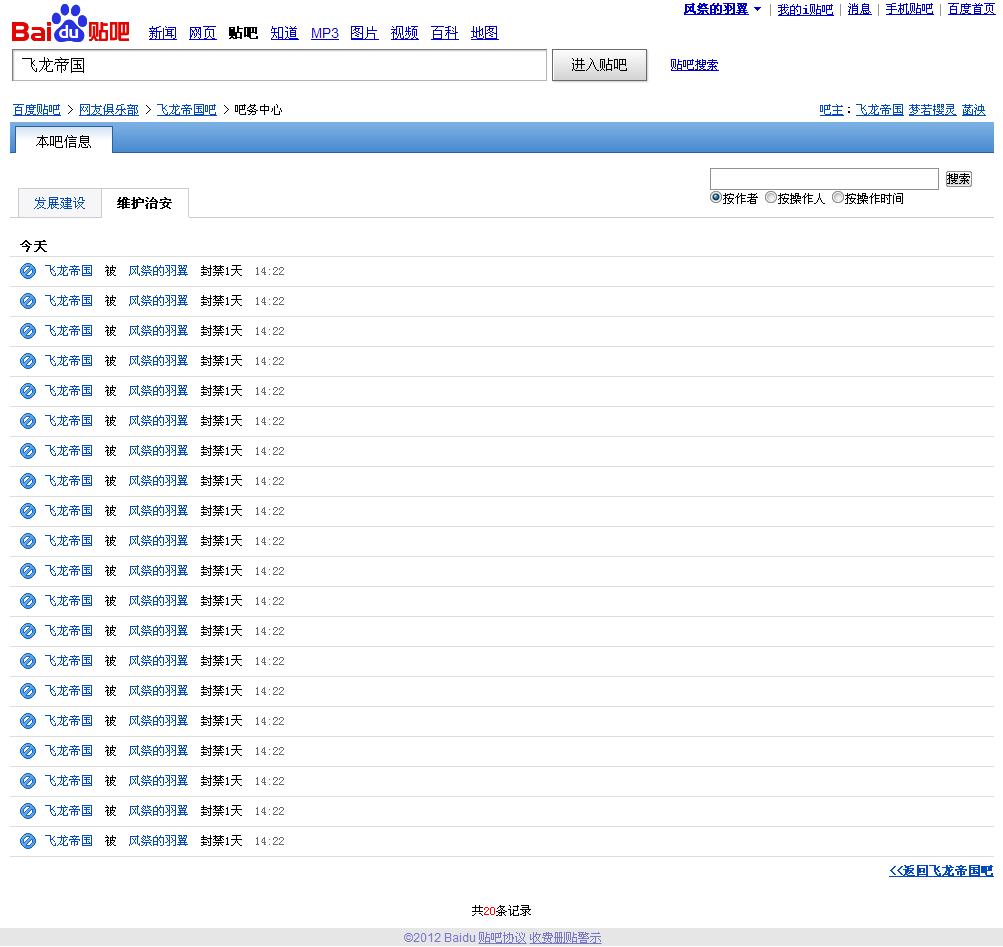1003x947 pixels.
Task: Open the 贴吧搜索 link
Action: [694, 65]
